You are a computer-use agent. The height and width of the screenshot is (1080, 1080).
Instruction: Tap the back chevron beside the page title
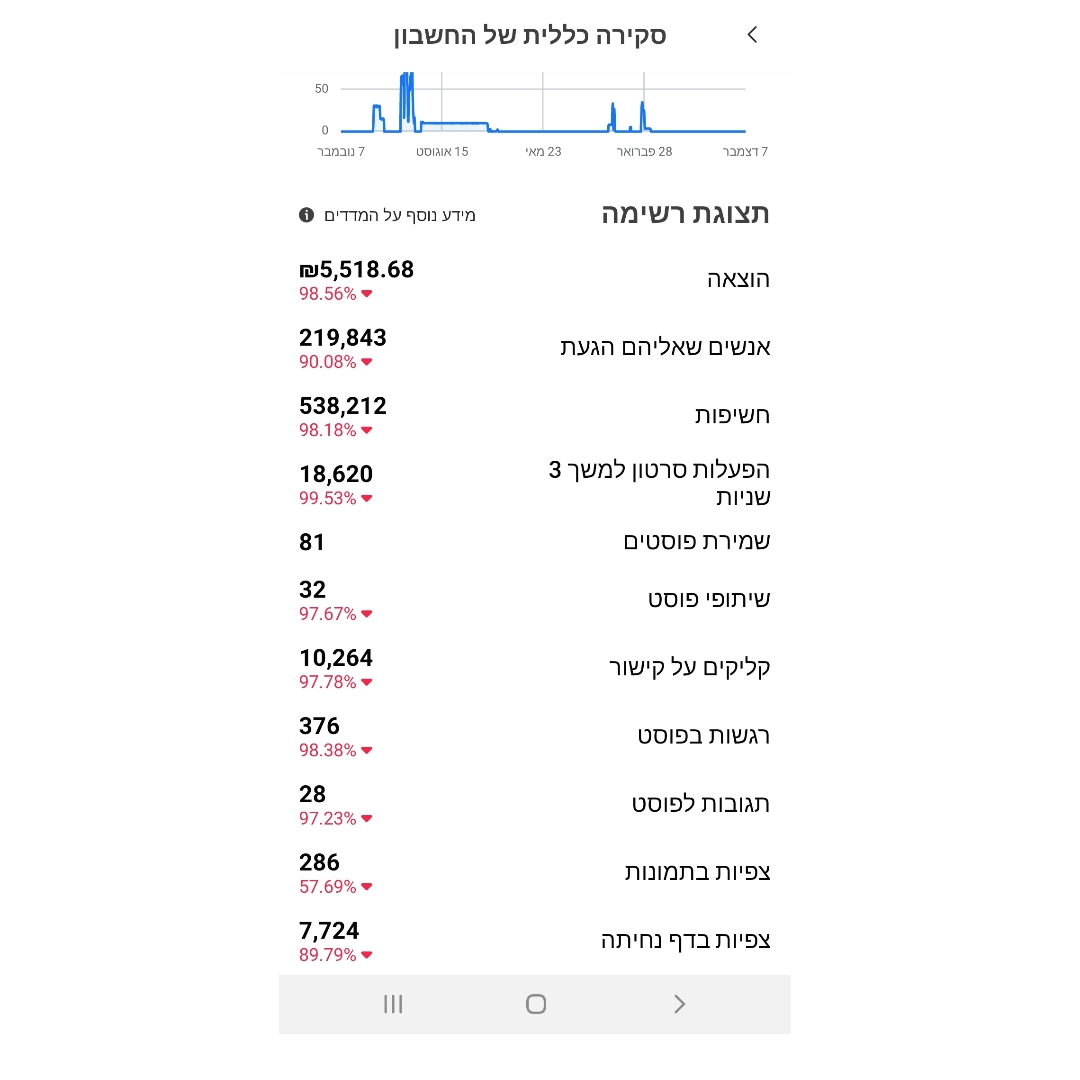tap(752, 34)
